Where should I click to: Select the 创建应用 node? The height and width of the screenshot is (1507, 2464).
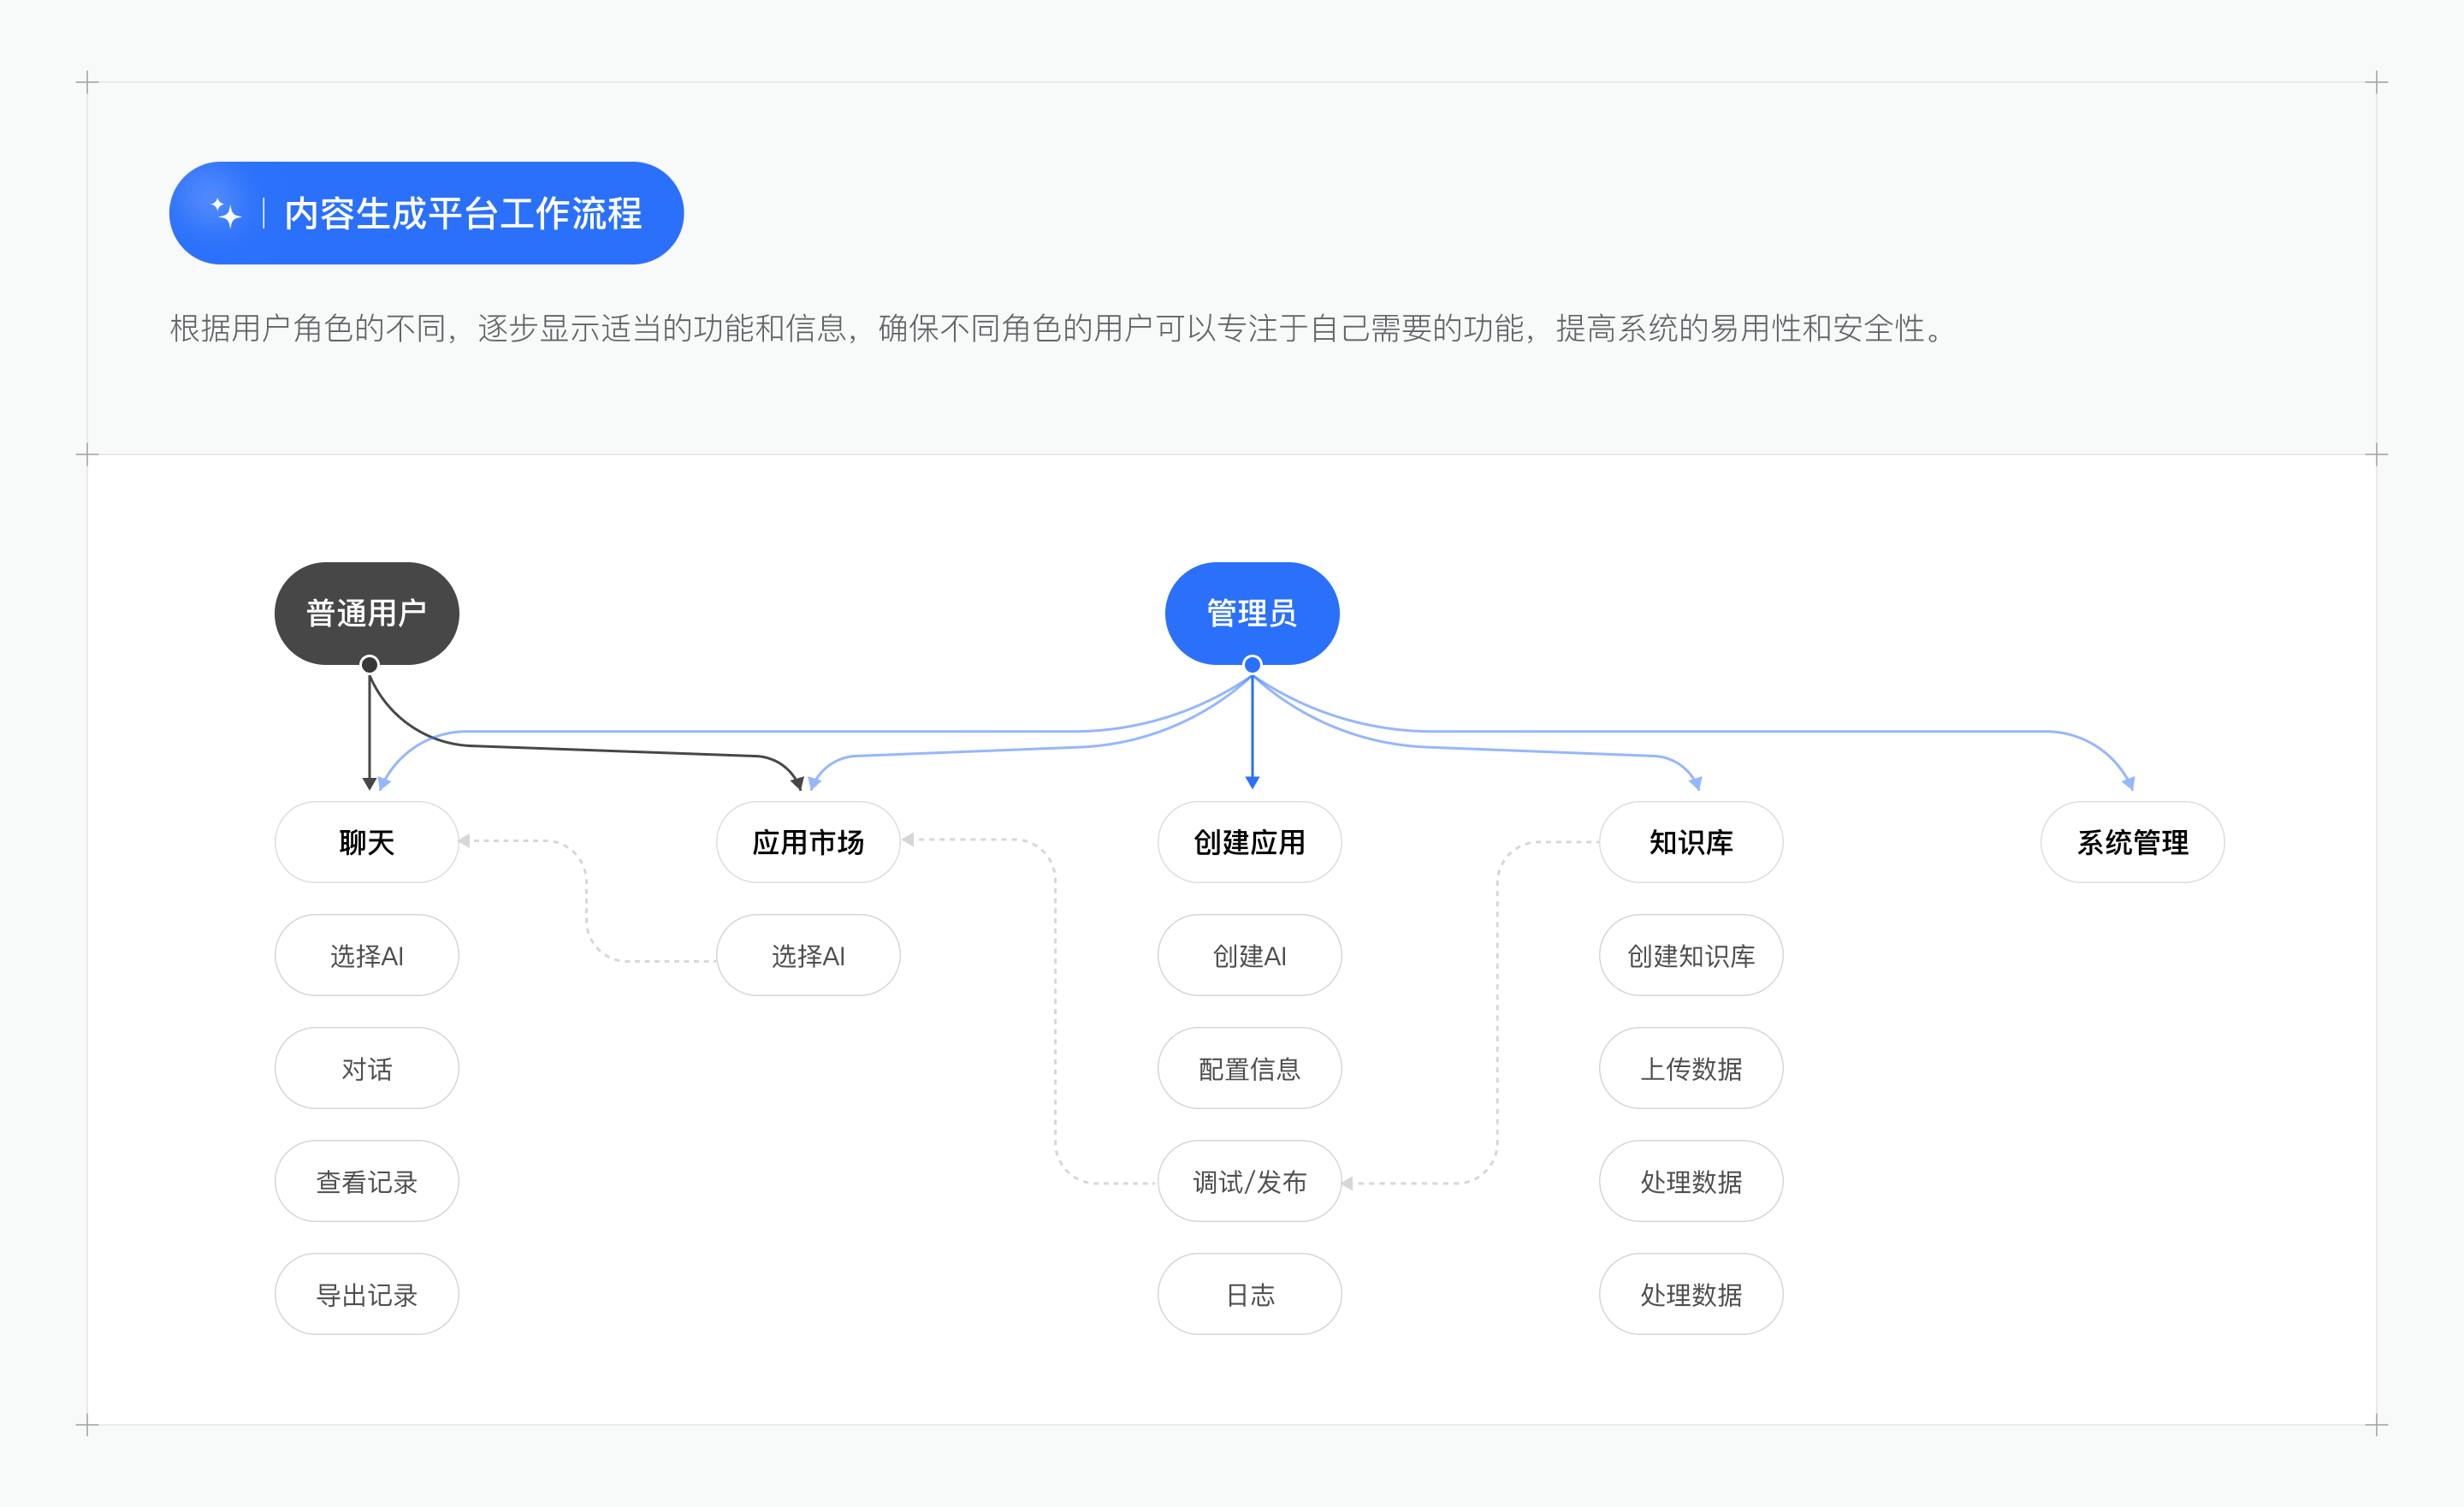[1249, 842]
